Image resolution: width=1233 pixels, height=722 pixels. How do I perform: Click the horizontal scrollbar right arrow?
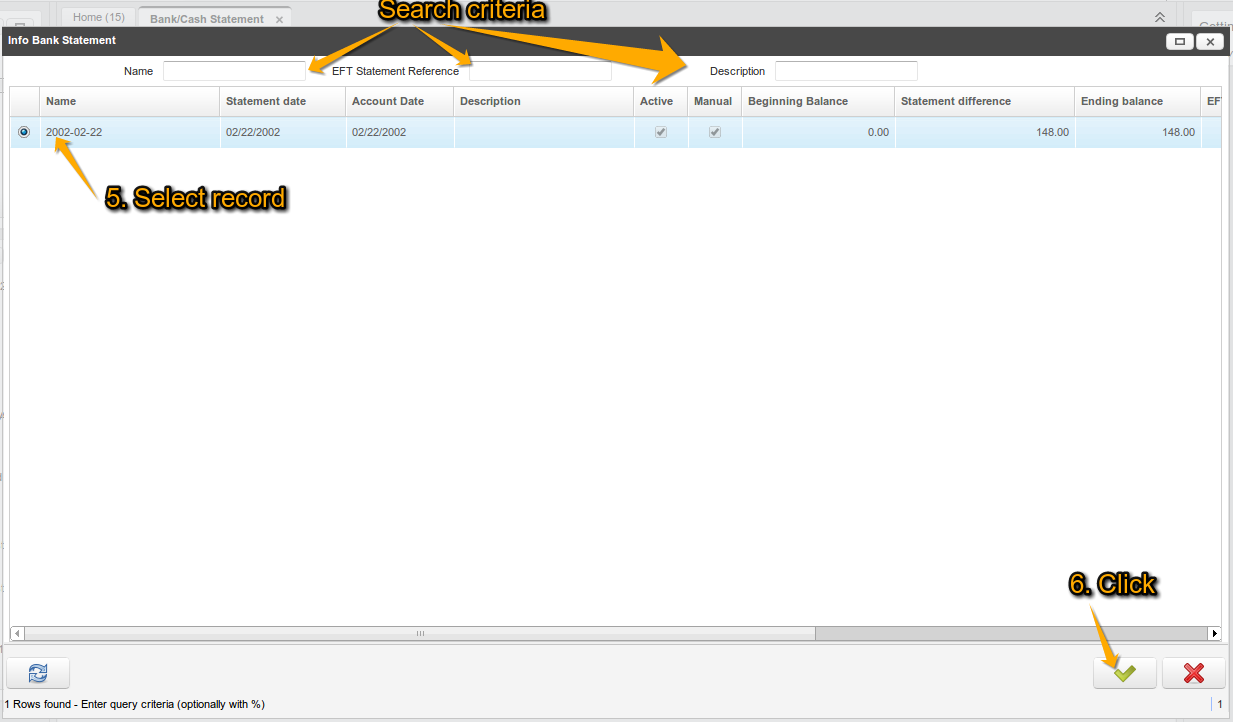click(1214, 633)
